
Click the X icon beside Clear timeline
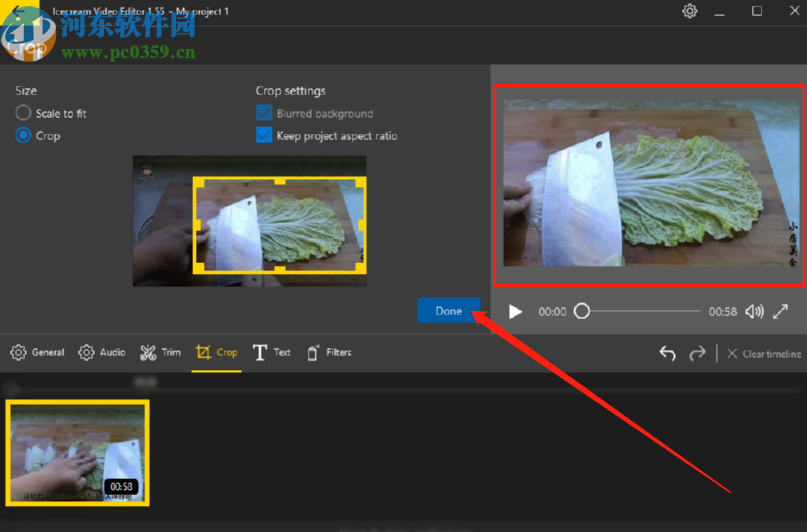point(732,353)
